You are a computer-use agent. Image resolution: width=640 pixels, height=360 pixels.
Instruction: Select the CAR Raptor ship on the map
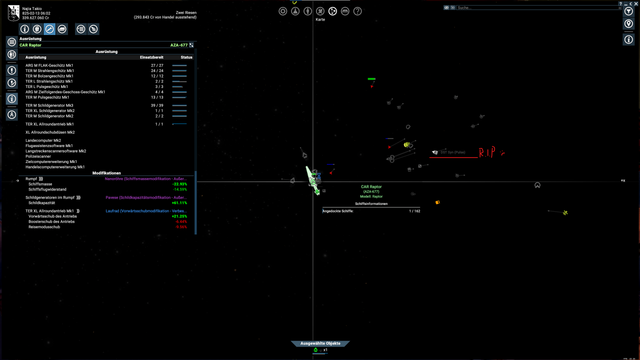pyautogui.click(x=313, y=180)
